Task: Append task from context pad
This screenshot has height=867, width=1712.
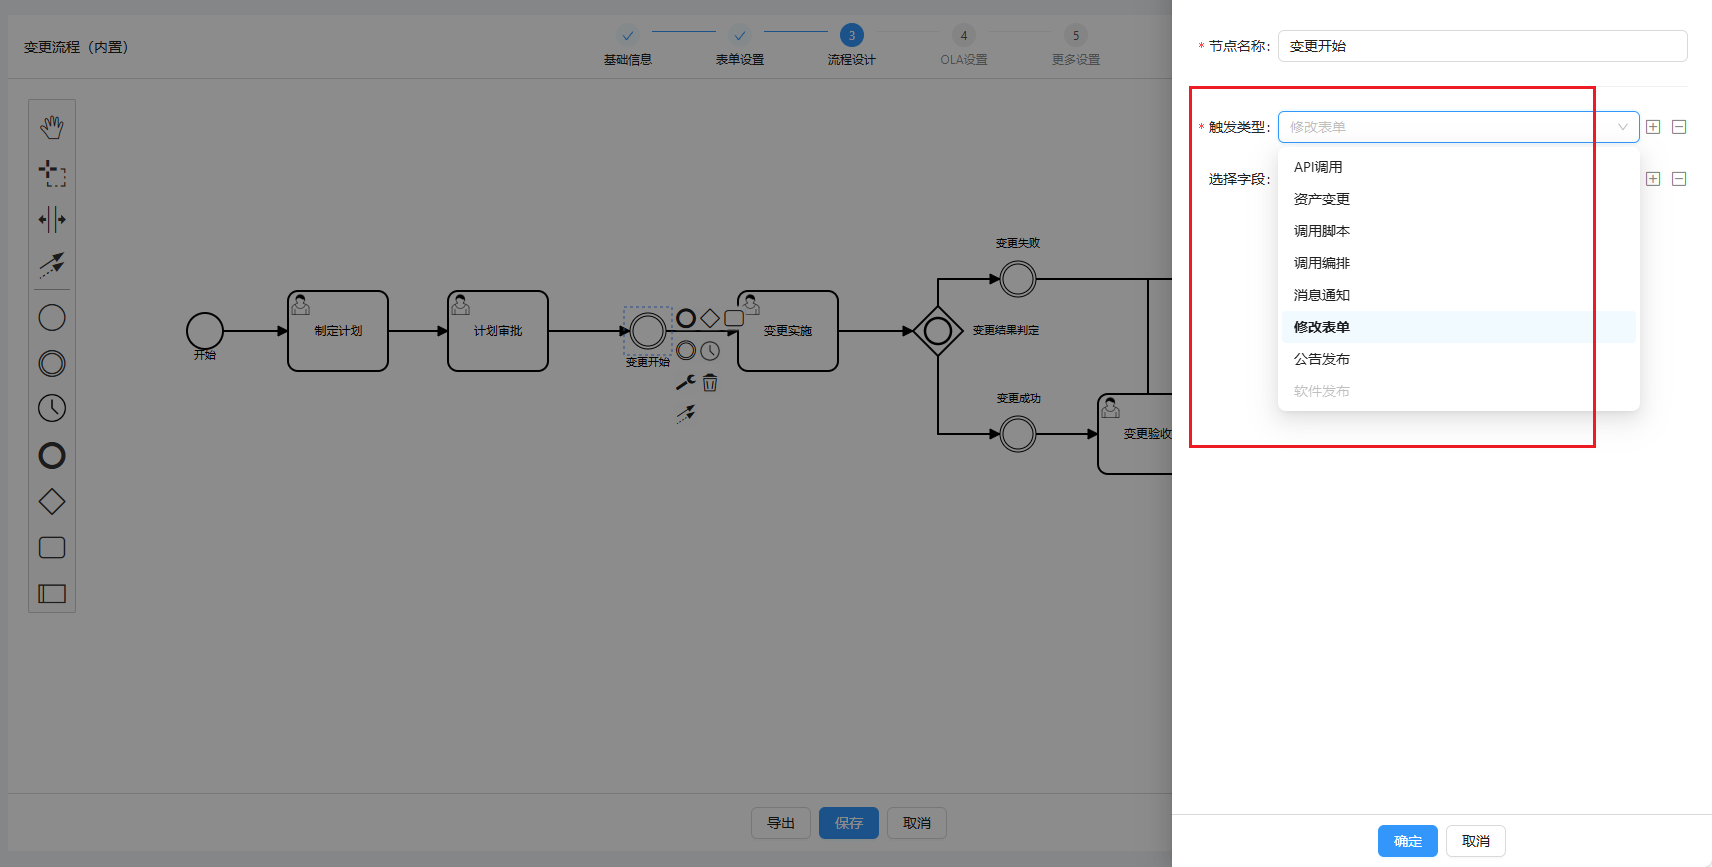Action: point(734,318)
